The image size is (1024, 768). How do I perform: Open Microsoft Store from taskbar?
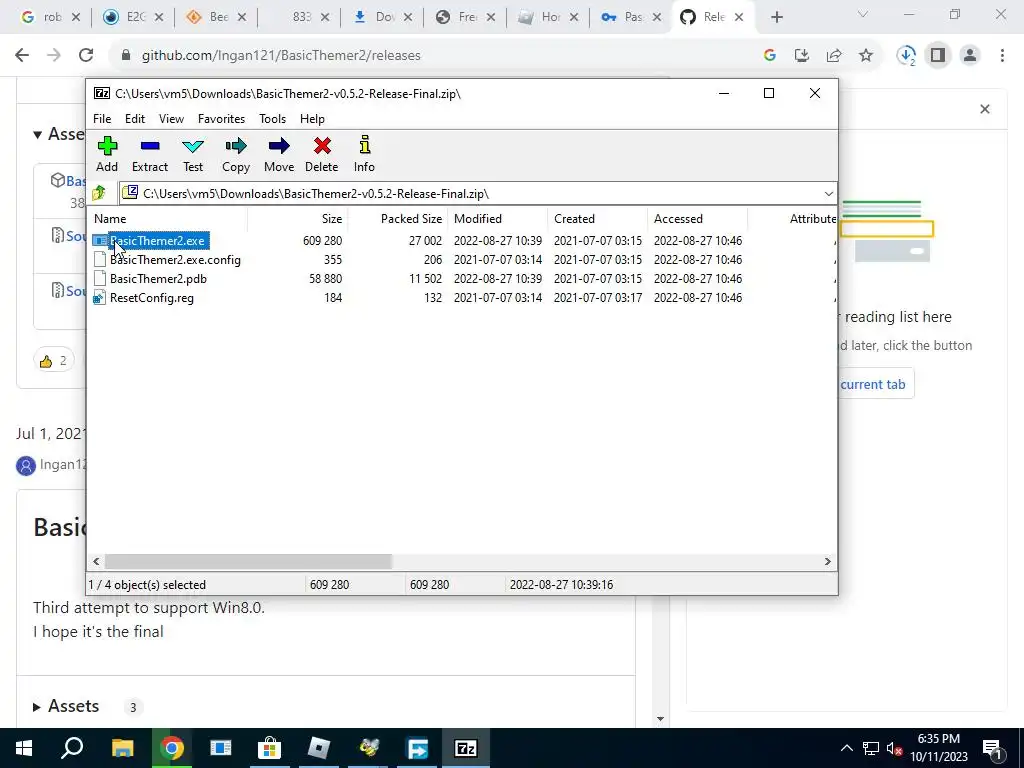[269, 748]
